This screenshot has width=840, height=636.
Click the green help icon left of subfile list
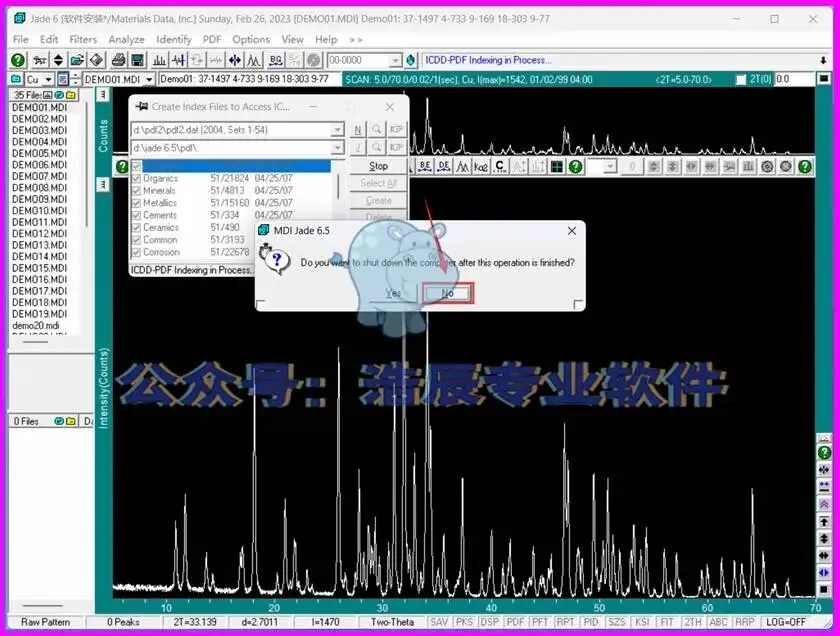point(122,167)
